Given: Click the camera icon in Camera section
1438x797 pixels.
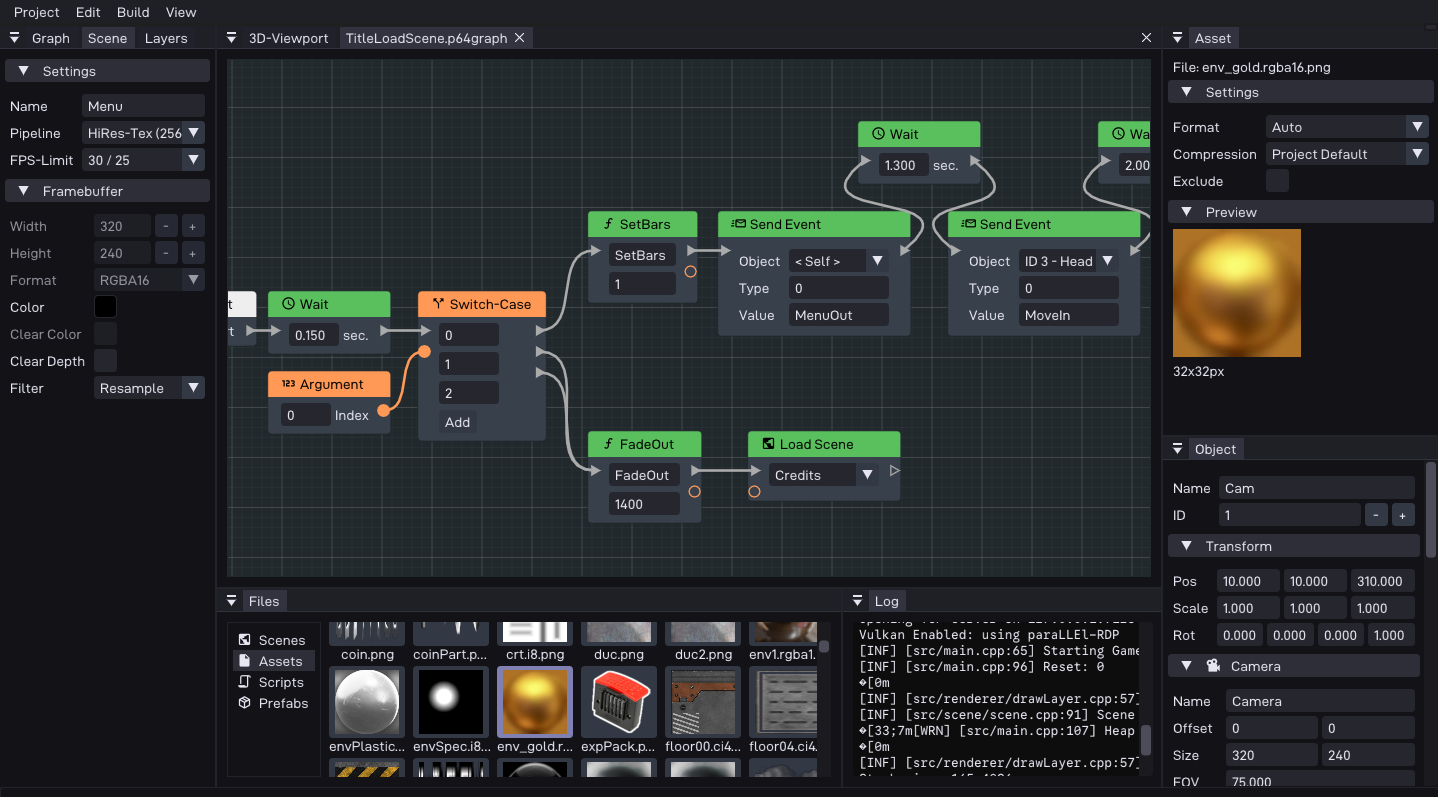Looking at the screenshot, I should pos(1213,666).
